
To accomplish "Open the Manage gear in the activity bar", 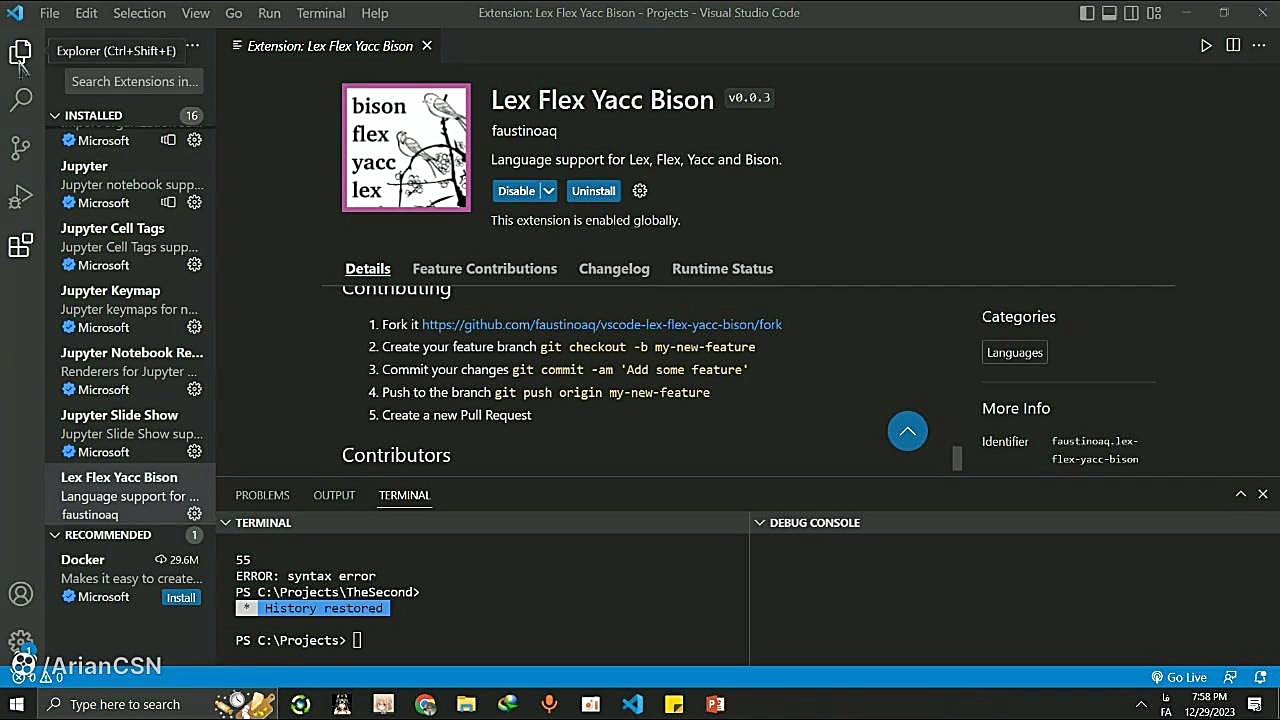I will [x=21, y=642].
